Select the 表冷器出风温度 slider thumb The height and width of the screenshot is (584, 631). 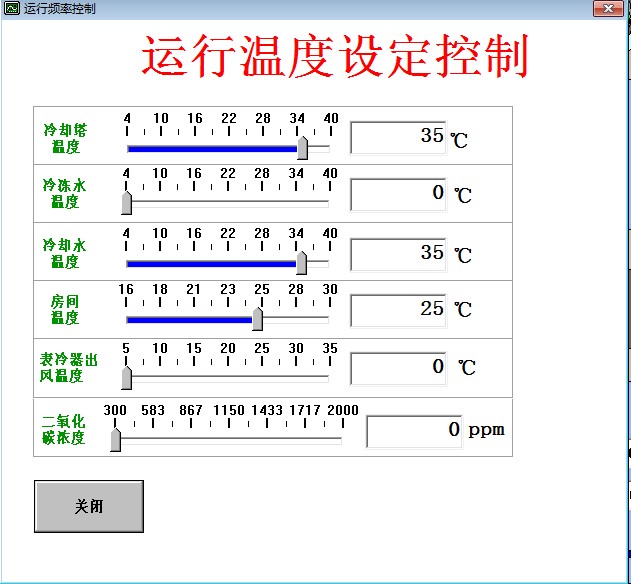click(126, 377)
